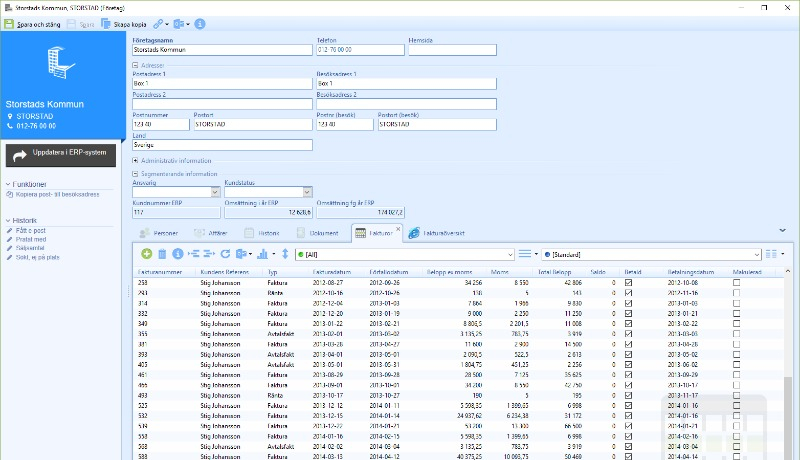Sort by Total Belopp column header
This screenshot has height=460, width=800.
pyautogui.click(x=554, y=272)
